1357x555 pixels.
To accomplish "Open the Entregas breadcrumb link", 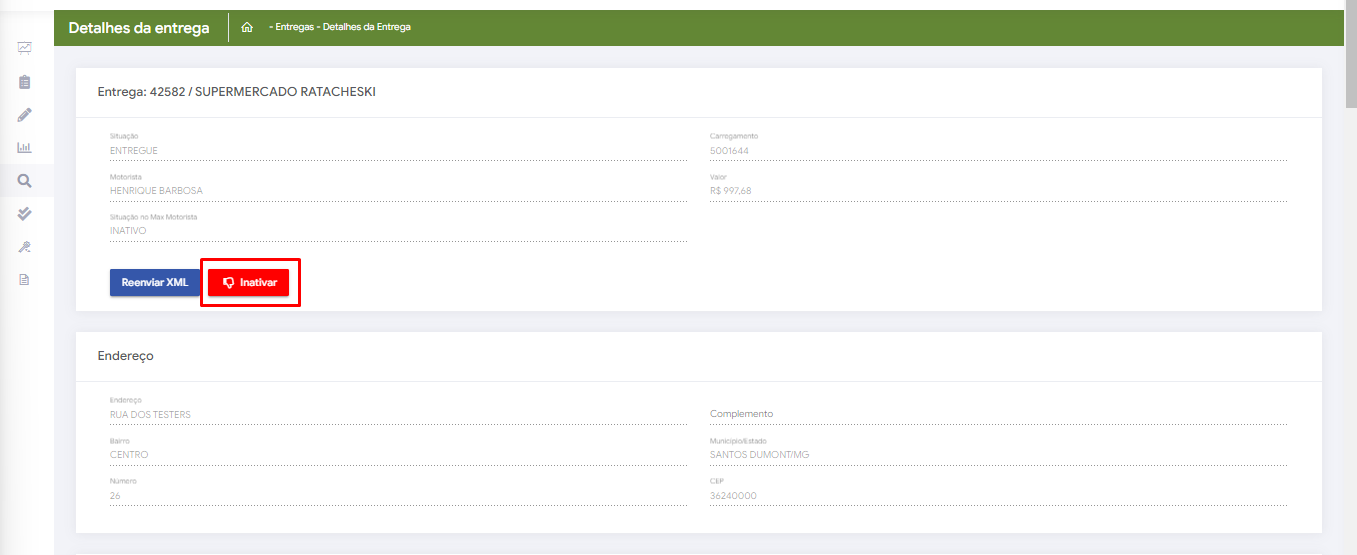I will coord(295,27).
